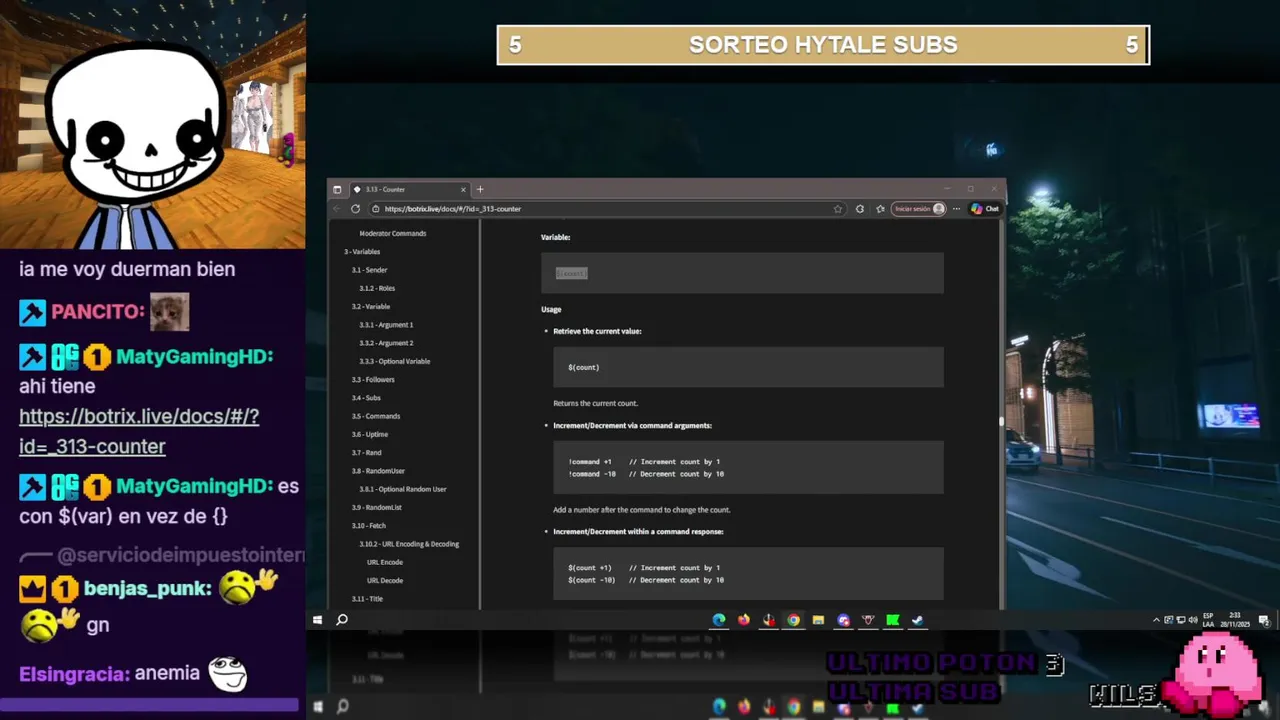This screenshot has width=1280, height=720.
Task: Open the Windows Start menu
Action: pos(318,620)
